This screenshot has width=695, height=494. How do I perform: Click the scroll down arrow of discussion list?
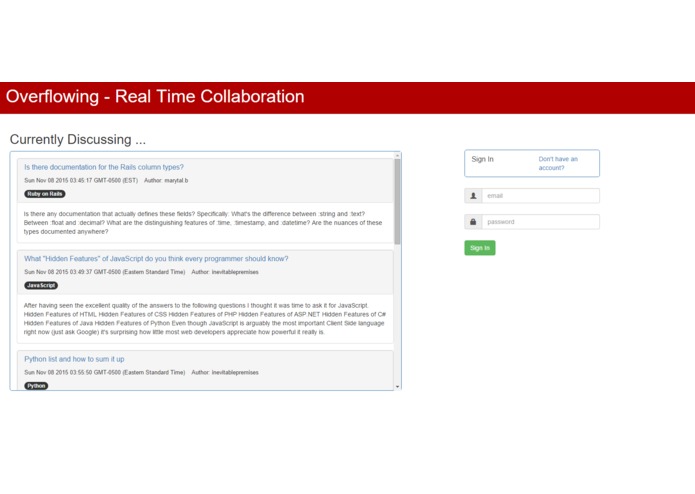pos(397,386)
